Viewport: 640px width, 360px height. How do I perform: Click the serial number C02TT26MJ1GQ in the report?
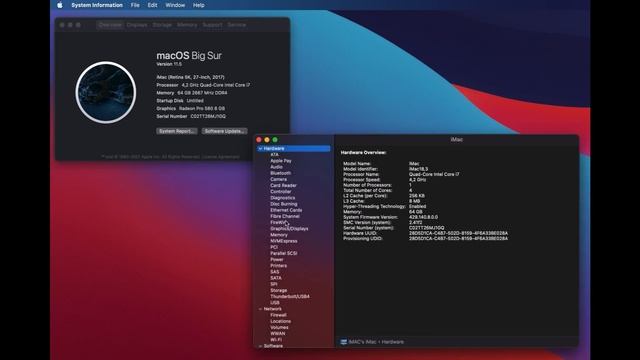pos(427,228)
